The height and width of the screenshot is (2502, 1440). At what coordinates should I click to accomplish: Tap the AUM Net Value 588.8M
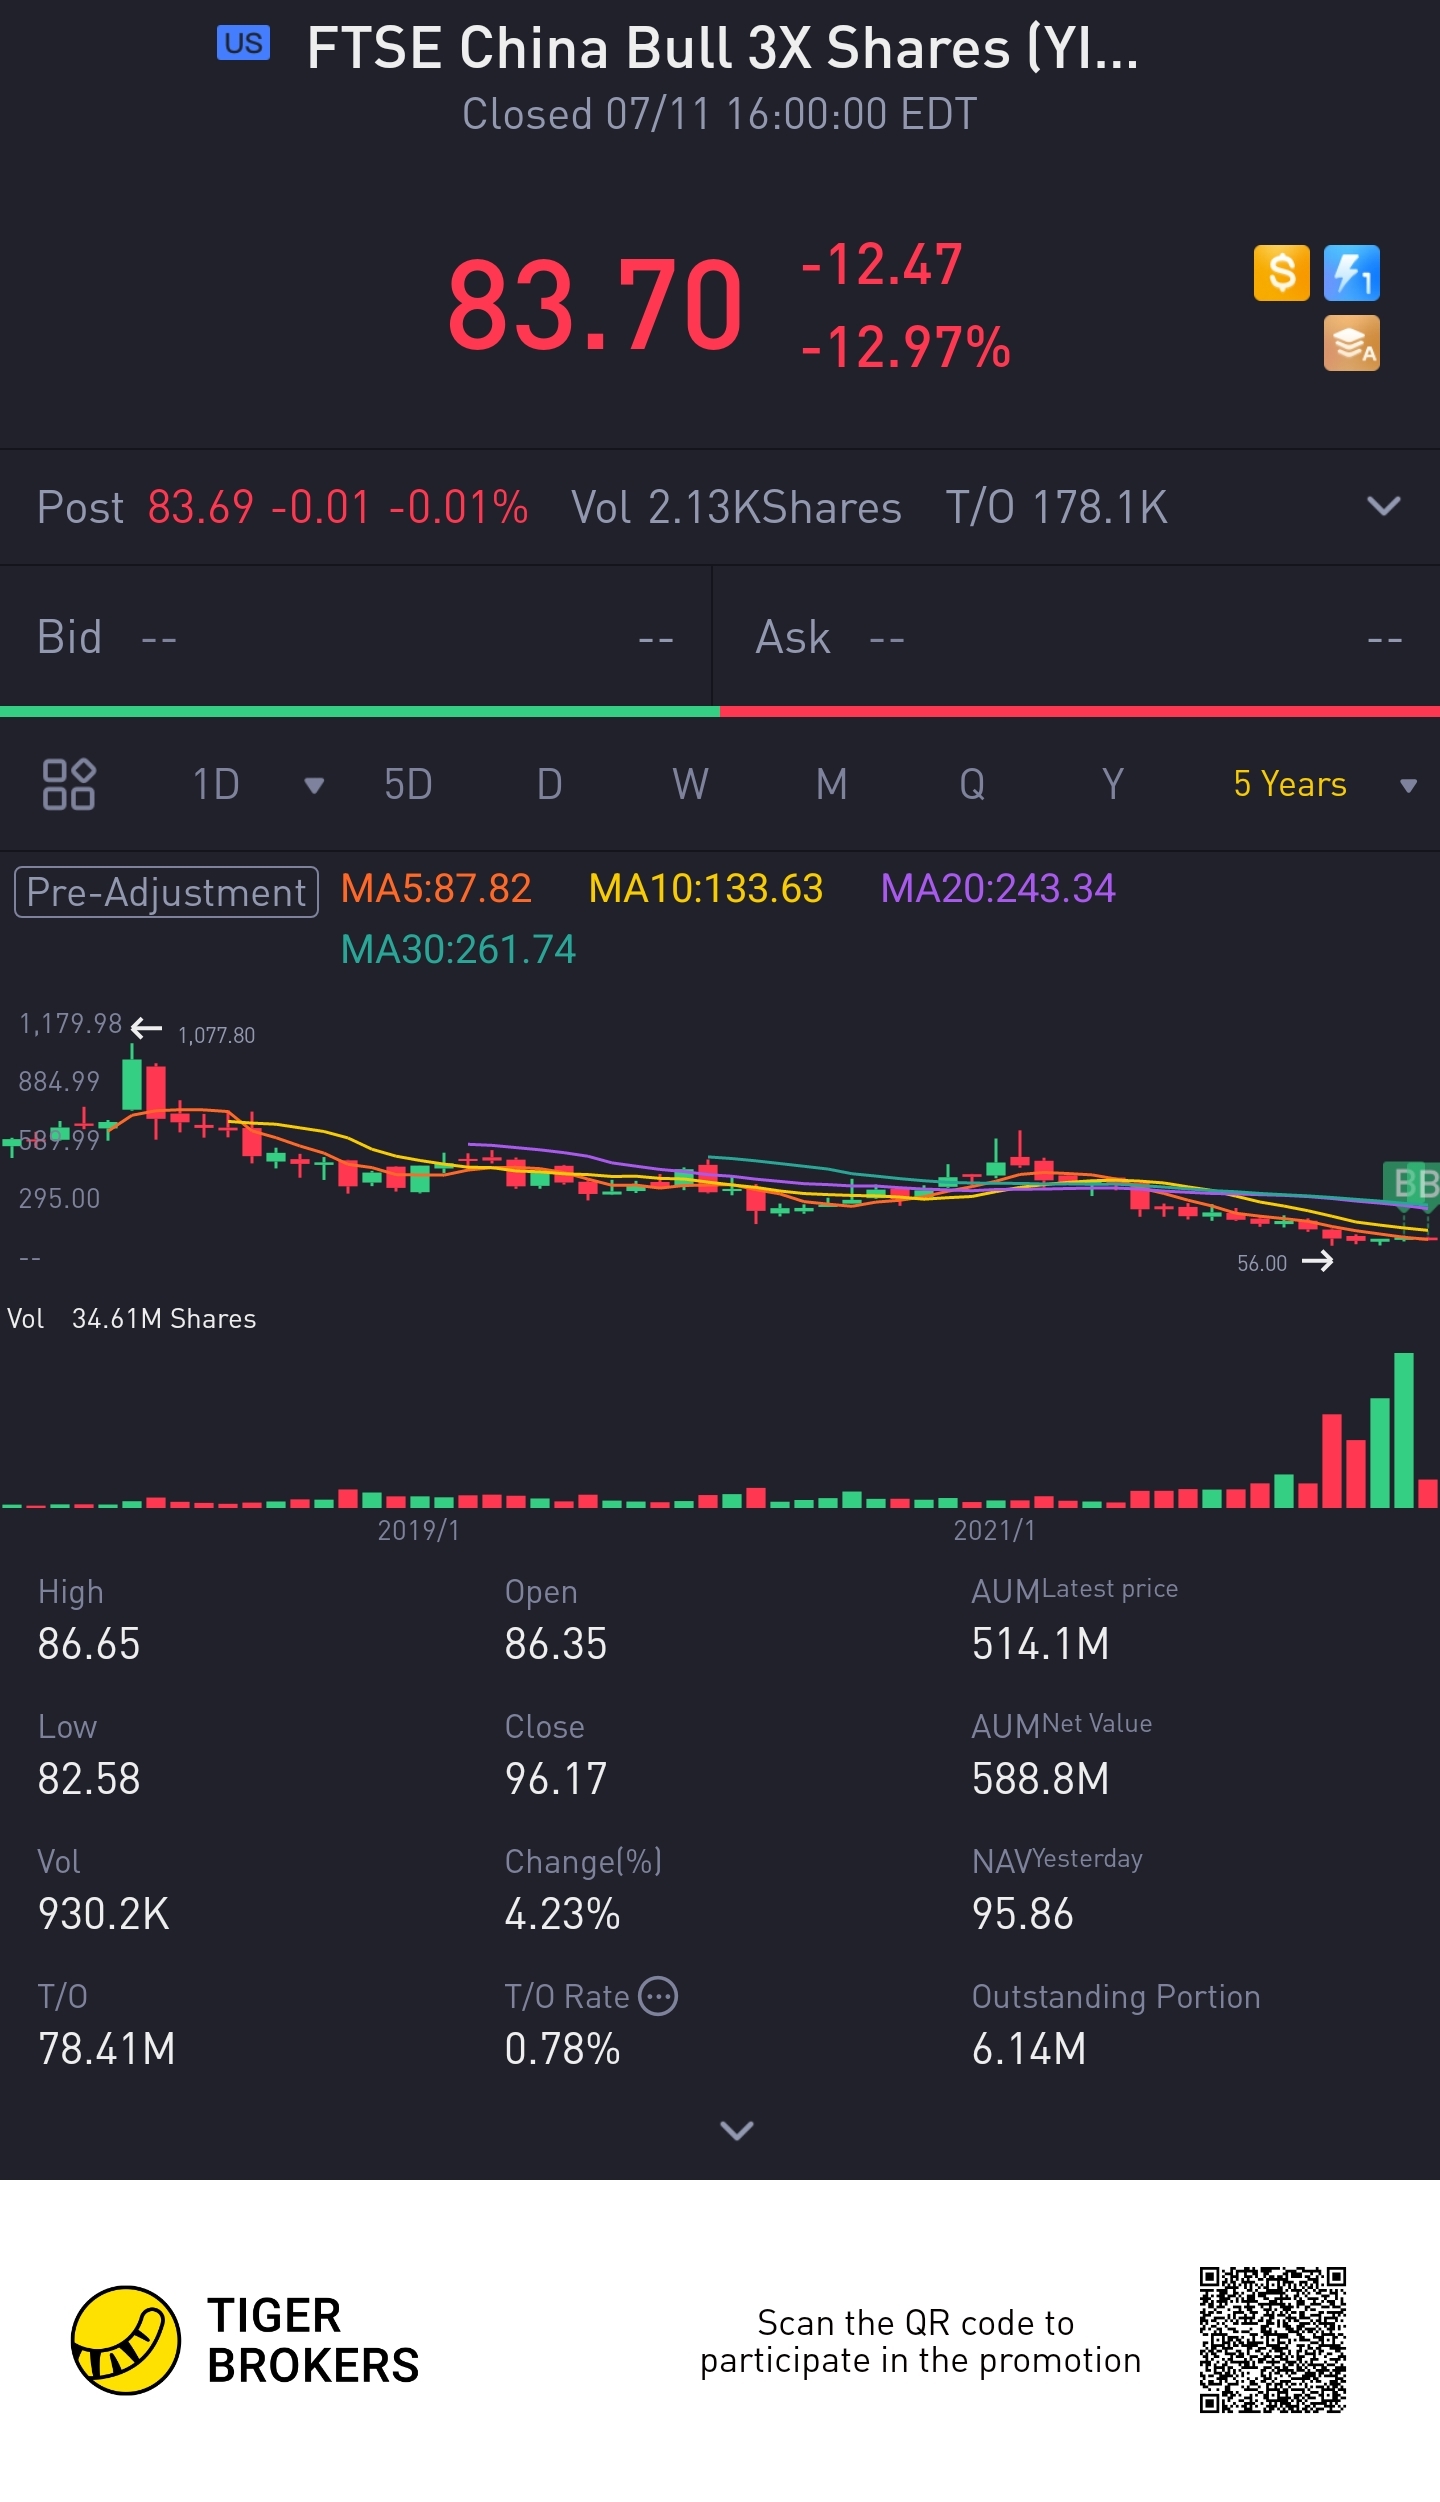pyautogui.click(x=1041, y=1779)
